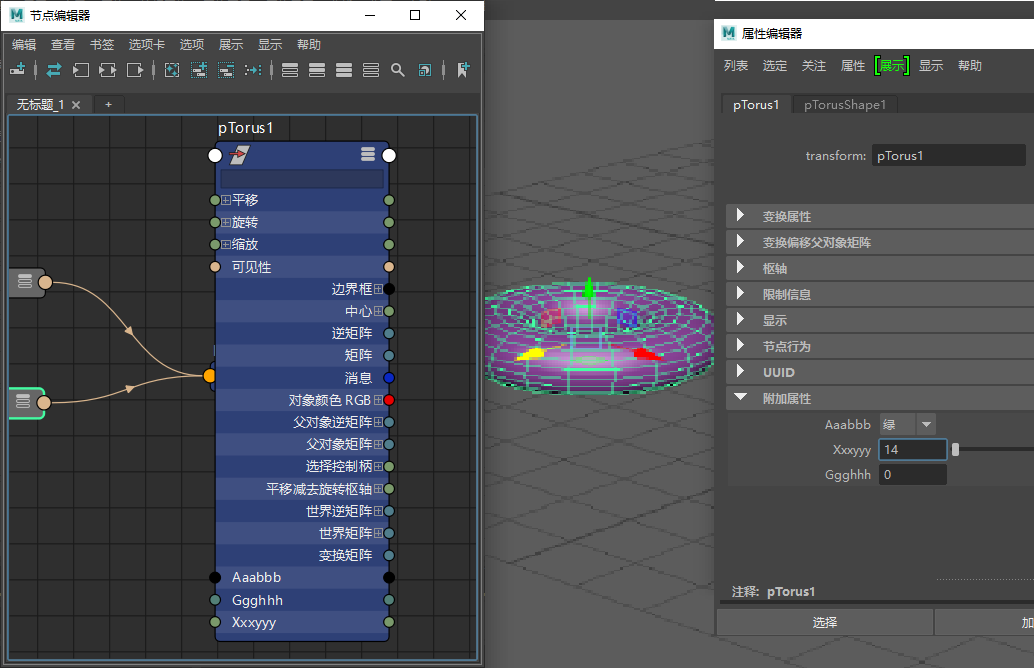Open the Aaabbb enum dropdown
This screenshot has height=668, width=1034.
(x=926, y=424)
